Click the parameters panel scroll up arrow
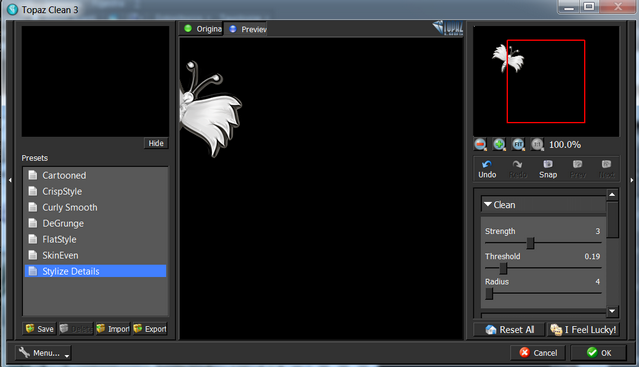Viewport: 639px width, 367px height. click(612, 195)
